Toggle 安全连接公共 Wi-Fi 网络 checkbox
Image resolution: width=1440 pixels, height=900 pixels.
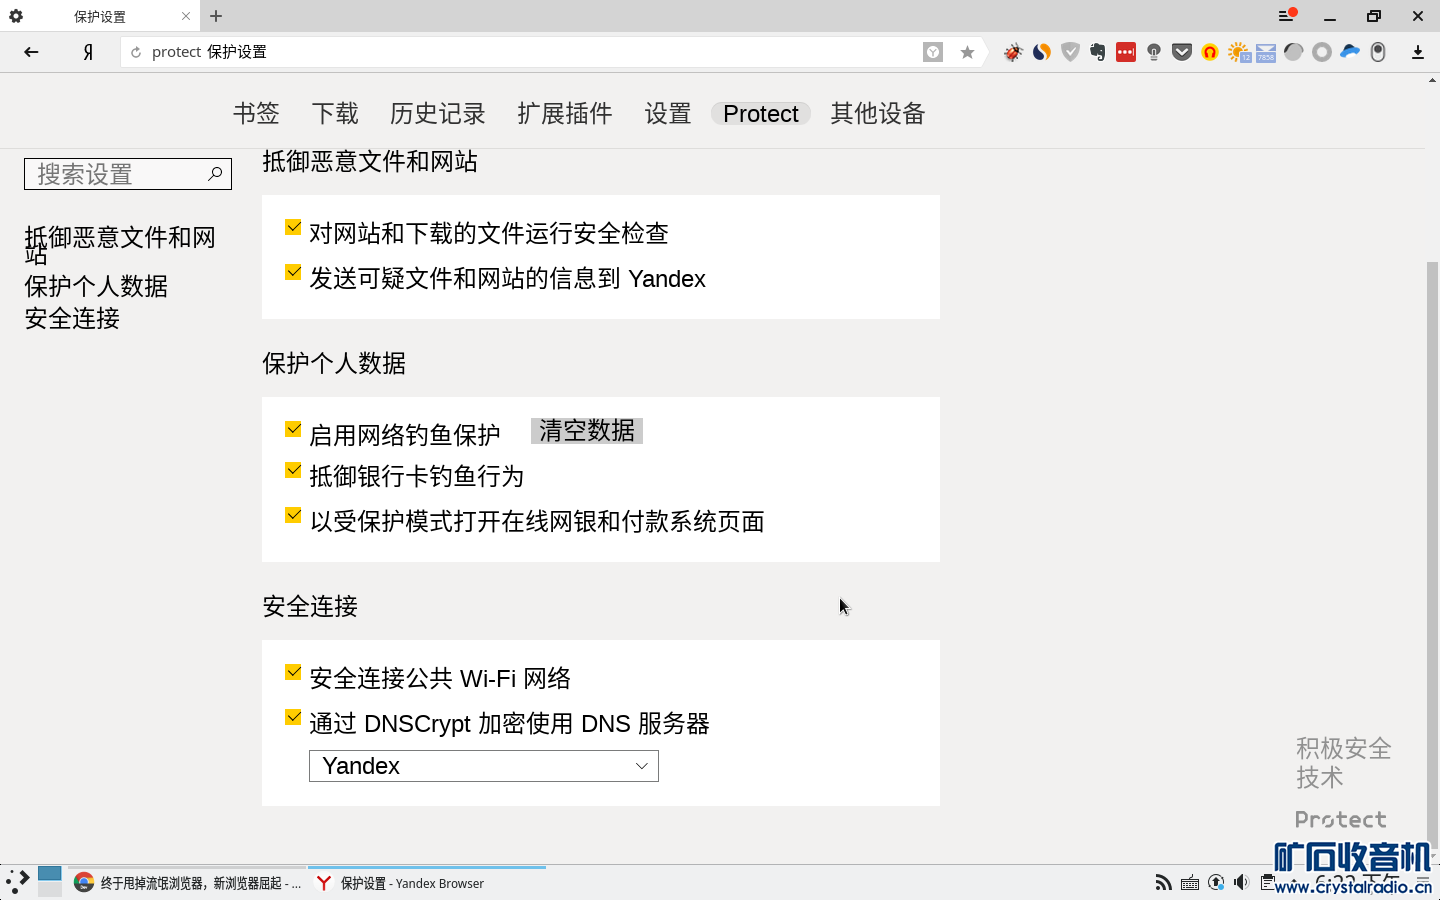(293, 673)
